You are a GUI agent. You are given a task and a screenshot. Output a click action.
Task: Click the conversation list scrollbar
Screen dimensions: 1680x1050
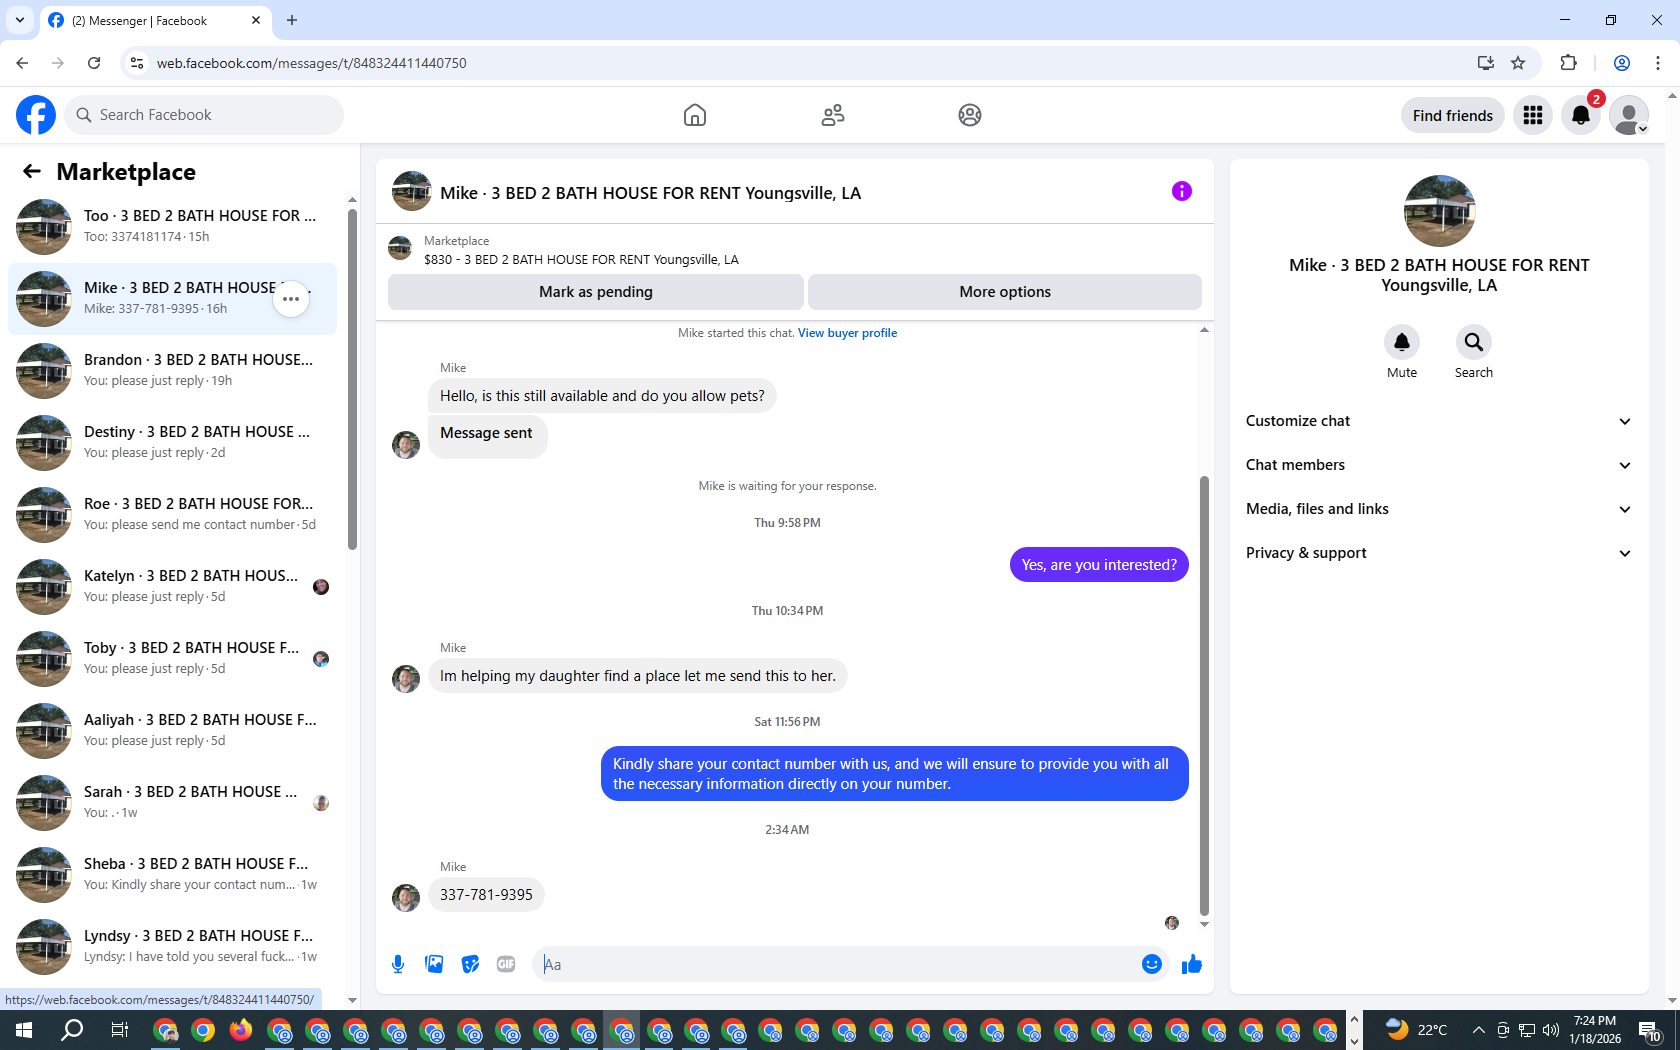[x=352, y=380]
